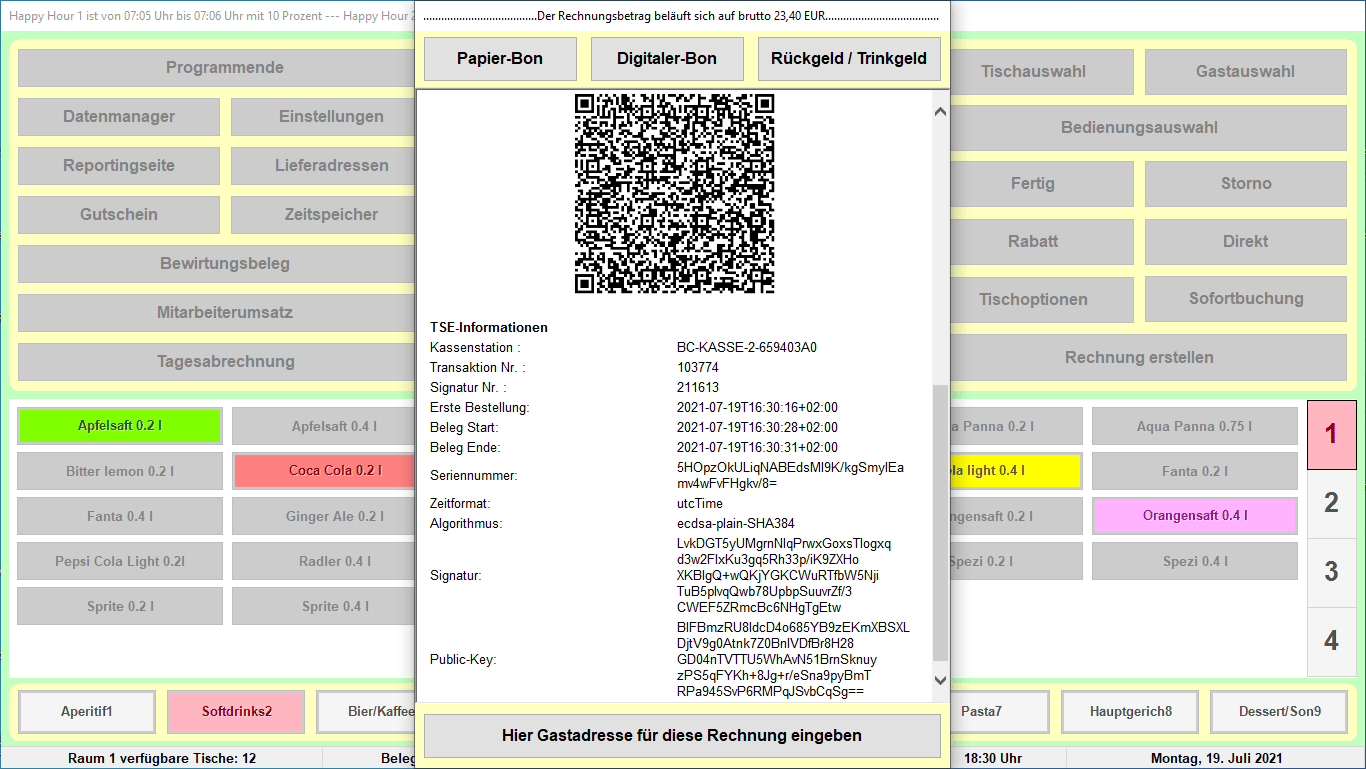Add Orangensaft 0.4 l
1366x769 pixels.
coord(1195,516)
